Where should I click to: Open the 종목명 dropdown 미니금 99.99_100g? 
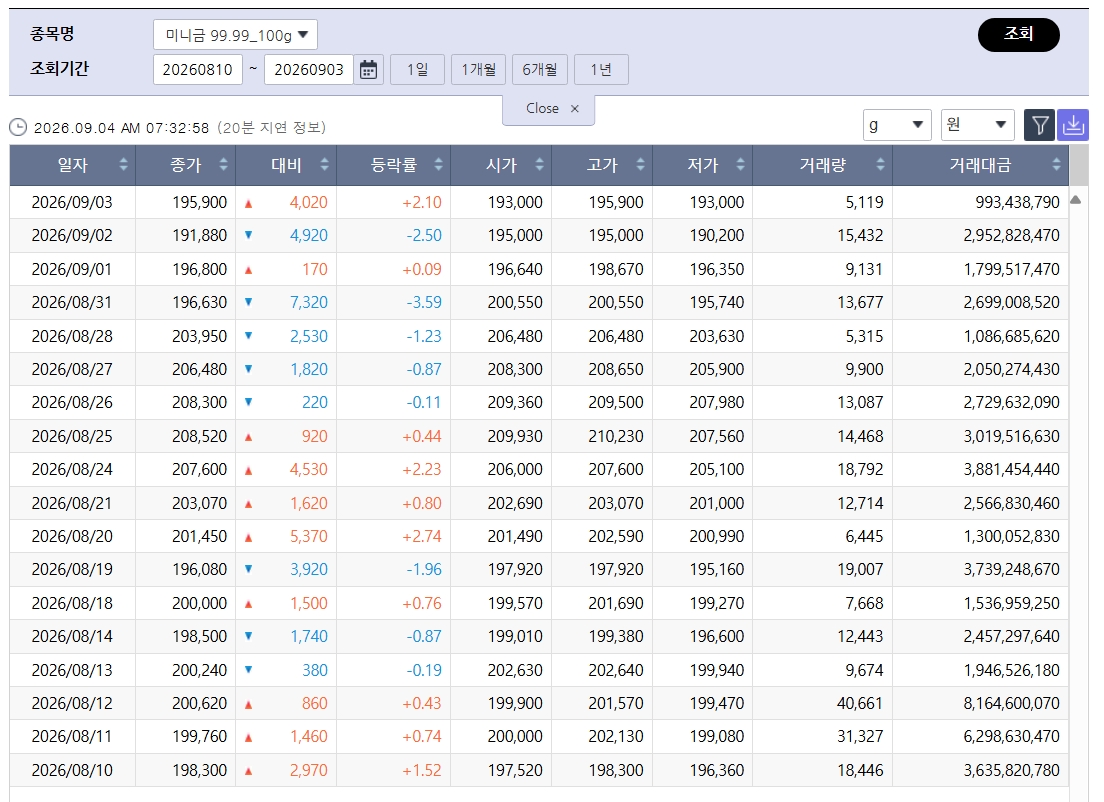pyautogui.click(x=235, y=35)
